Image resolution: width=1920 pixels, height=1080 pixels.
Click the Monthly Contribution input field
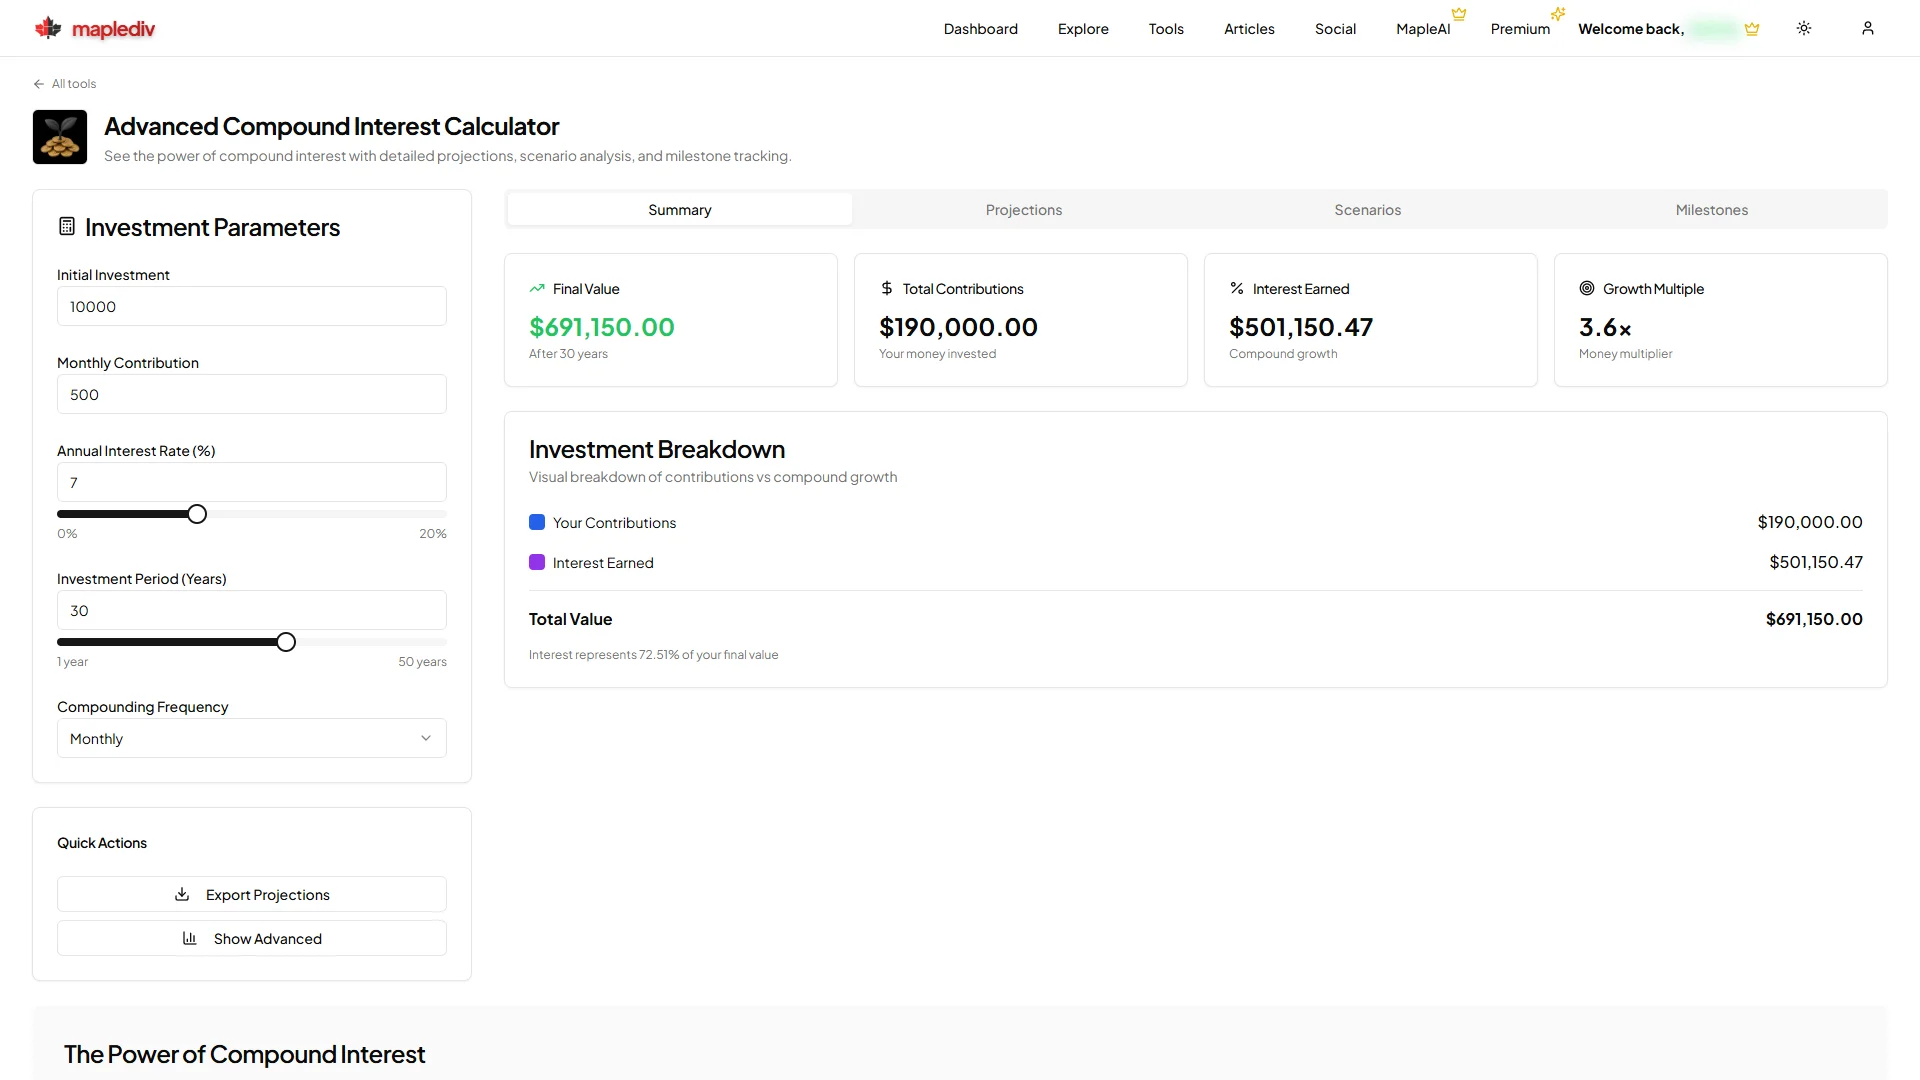pyautogui.click(x=252, y=394)
